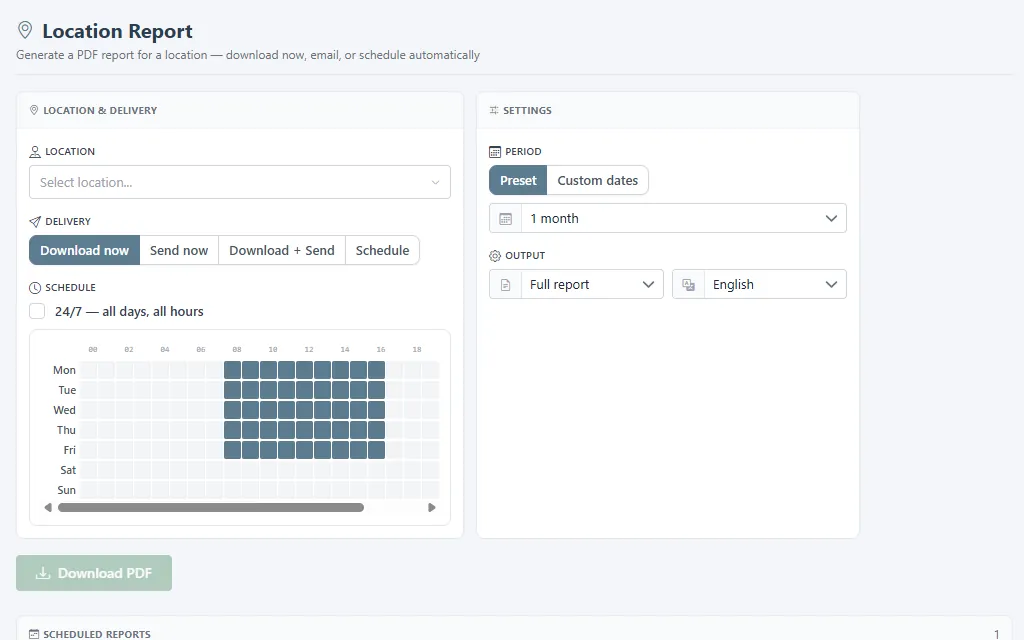1024x640 pixels.
Task: Click the map pin icon beside Location Report title
Action: click(x=25, y=30)
